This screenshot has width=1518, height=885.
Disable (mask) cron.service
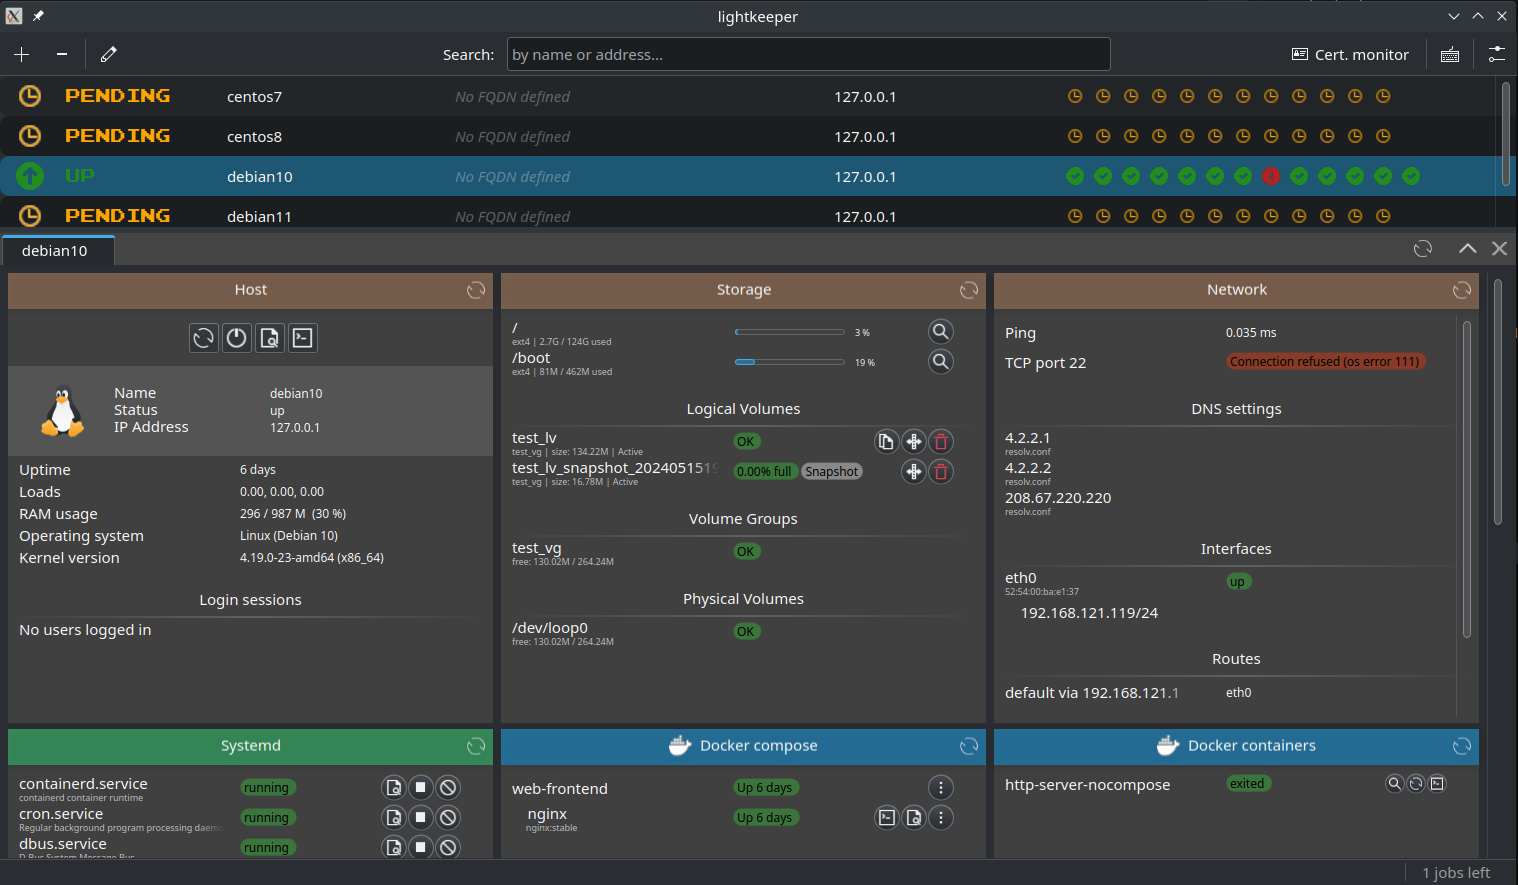[449, 817]
